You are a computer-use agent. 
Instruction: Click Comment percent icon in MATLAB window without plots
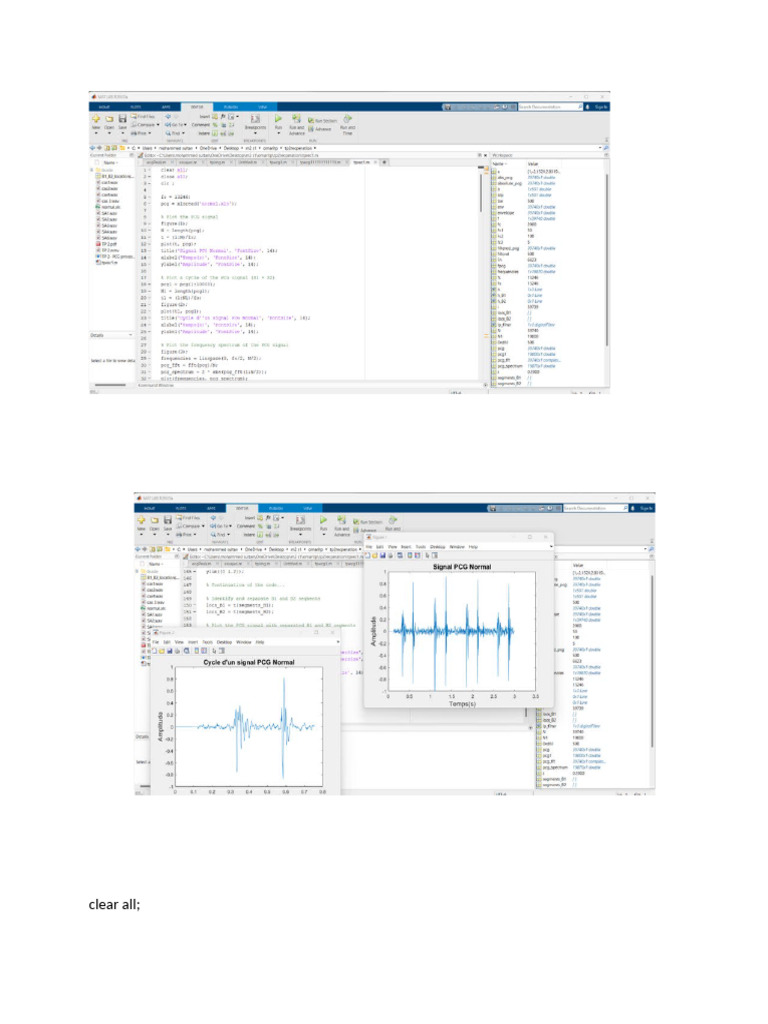point(215,125)
